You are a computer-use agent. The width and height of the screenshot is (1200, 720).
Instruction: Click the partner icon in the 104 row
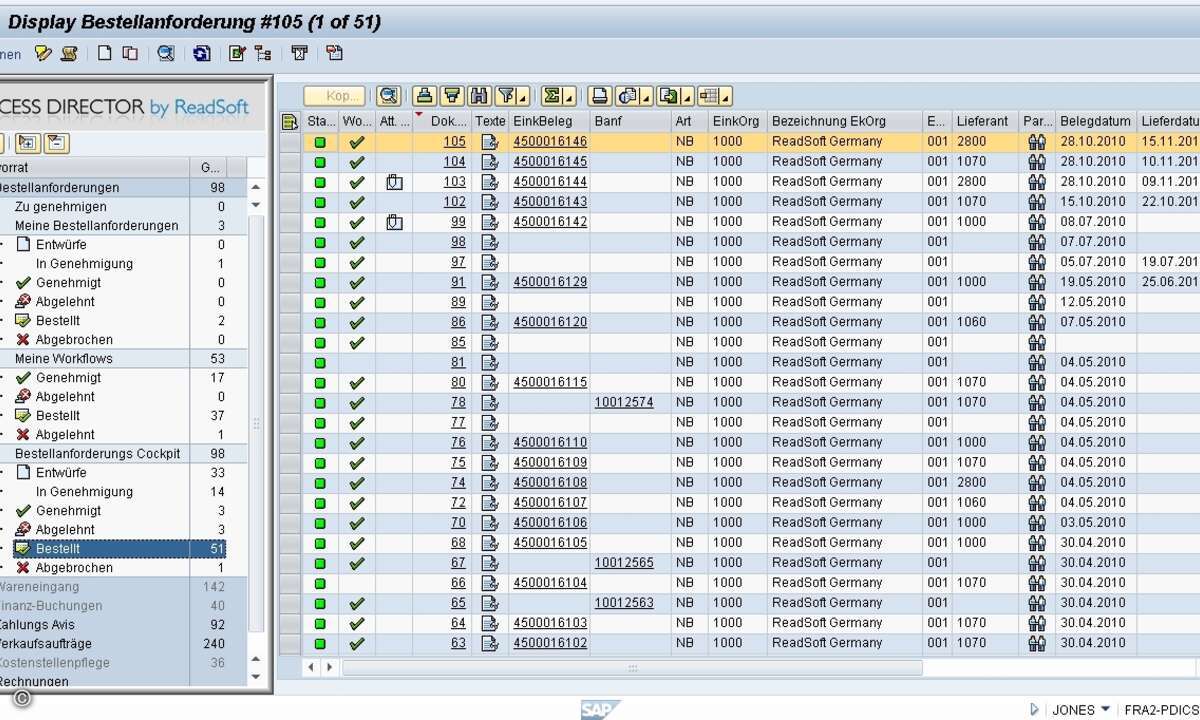point(1036,162)
